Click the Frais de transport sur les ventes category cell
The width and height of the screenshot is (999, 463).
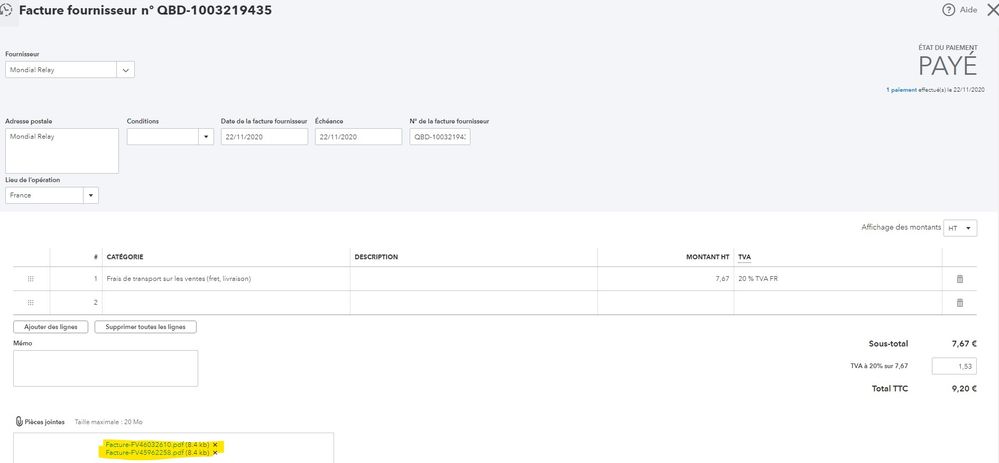pos(226,279)
